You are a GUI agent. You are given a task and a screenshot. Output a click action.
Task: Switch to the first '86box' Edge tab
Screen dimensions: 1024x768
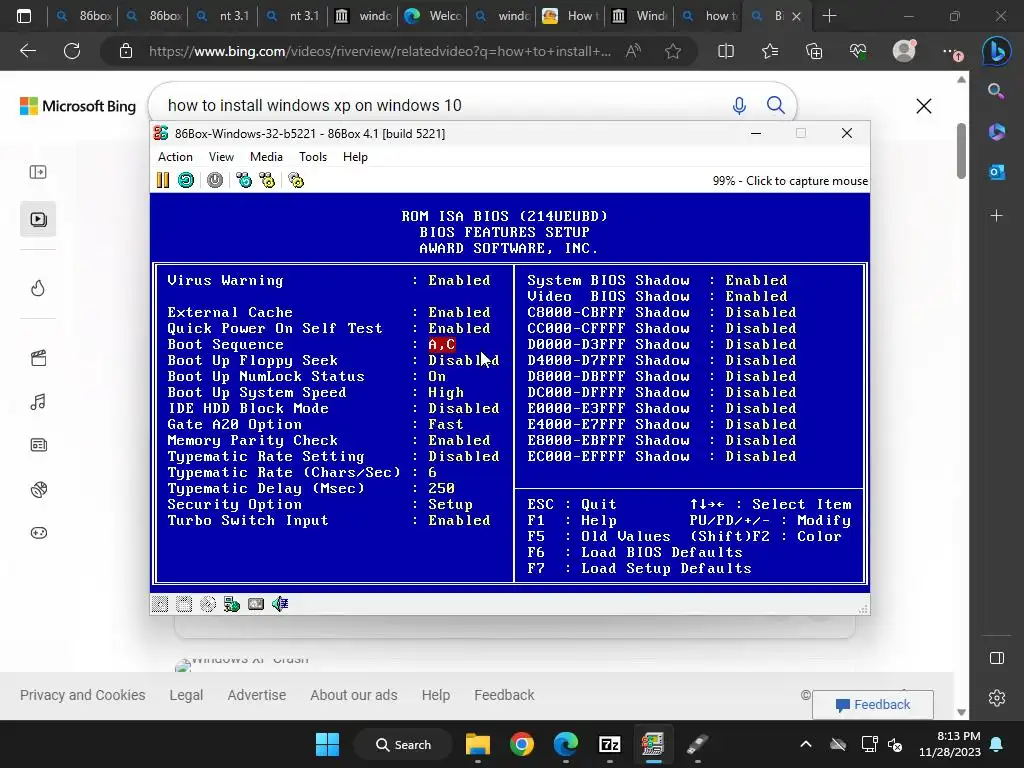(x=83, y=16)
